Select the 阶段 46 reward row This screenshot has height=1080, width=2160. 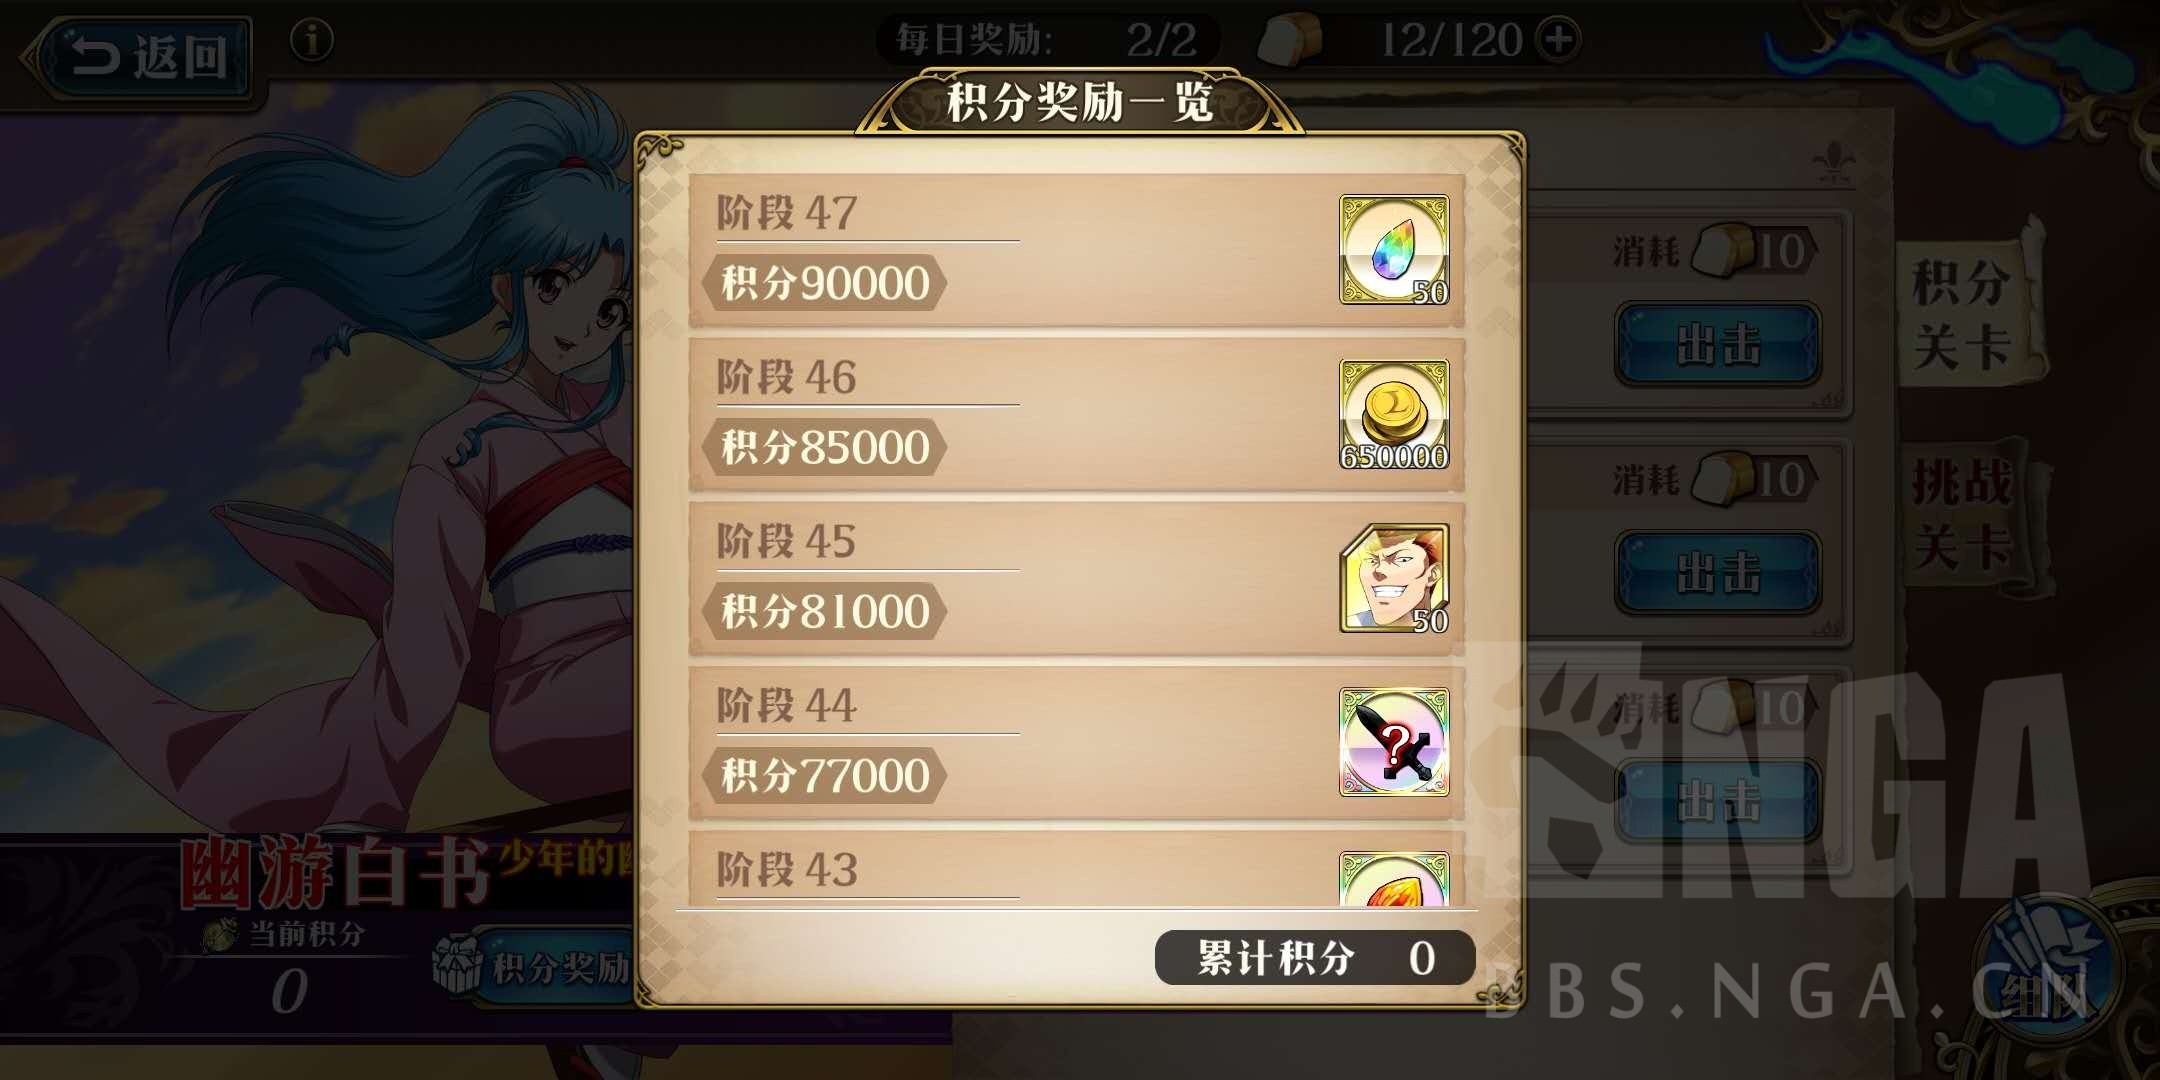pyautogui.click(x=1077, y=414)
